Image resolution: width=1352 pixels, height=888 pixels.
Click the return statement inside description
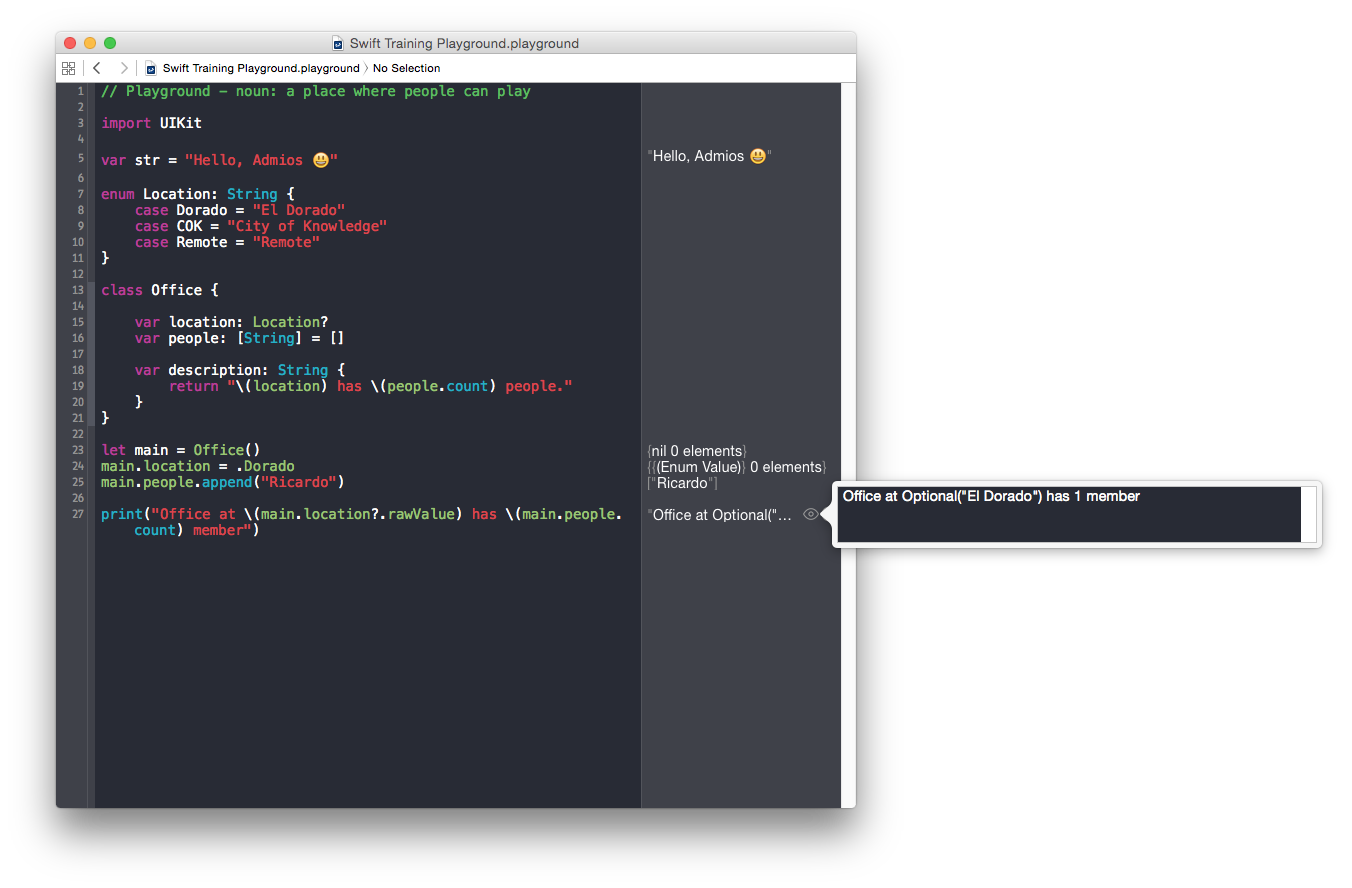click(x=370, y=386)
